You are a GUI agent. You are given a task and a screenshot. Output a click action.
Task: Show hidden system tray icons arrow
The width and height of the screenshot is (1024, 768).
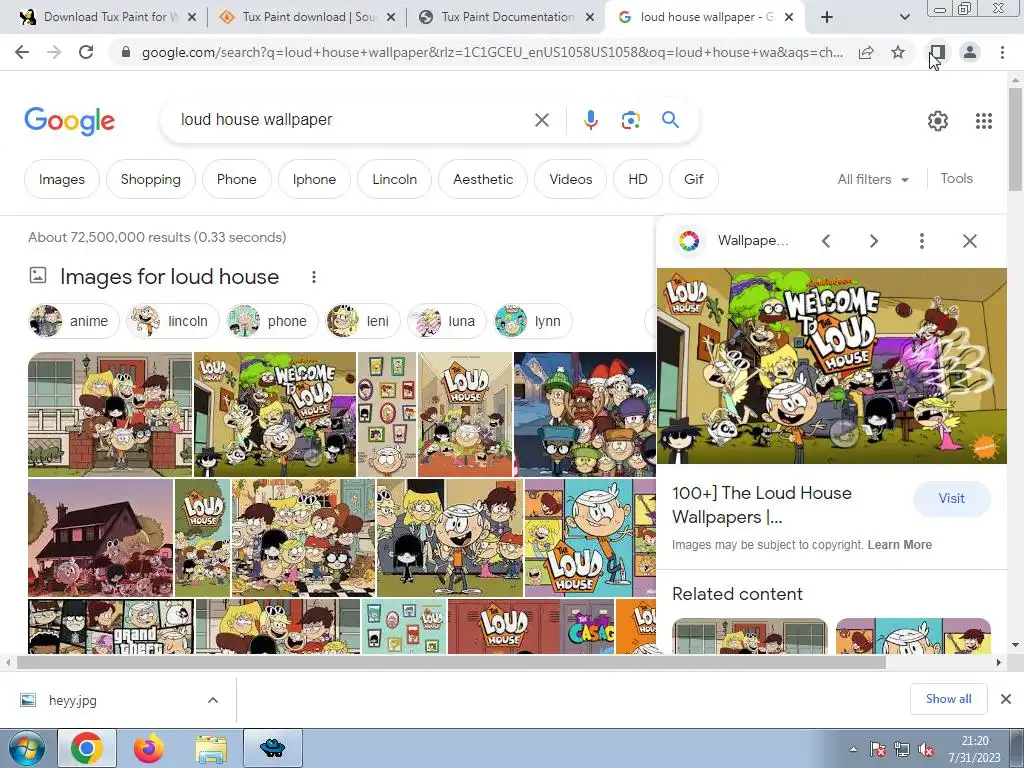[853, 750]
